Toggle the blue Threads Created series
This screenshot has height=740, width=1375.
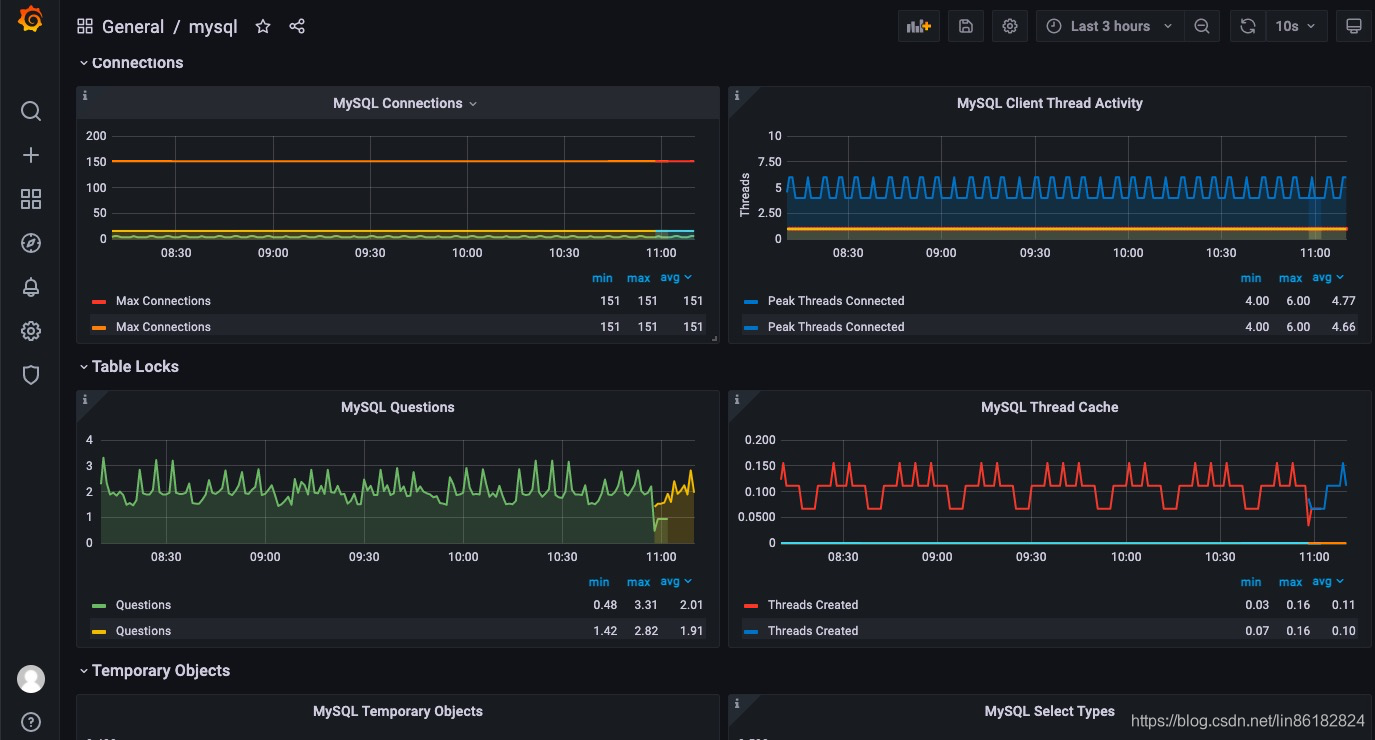pos(813,631)
